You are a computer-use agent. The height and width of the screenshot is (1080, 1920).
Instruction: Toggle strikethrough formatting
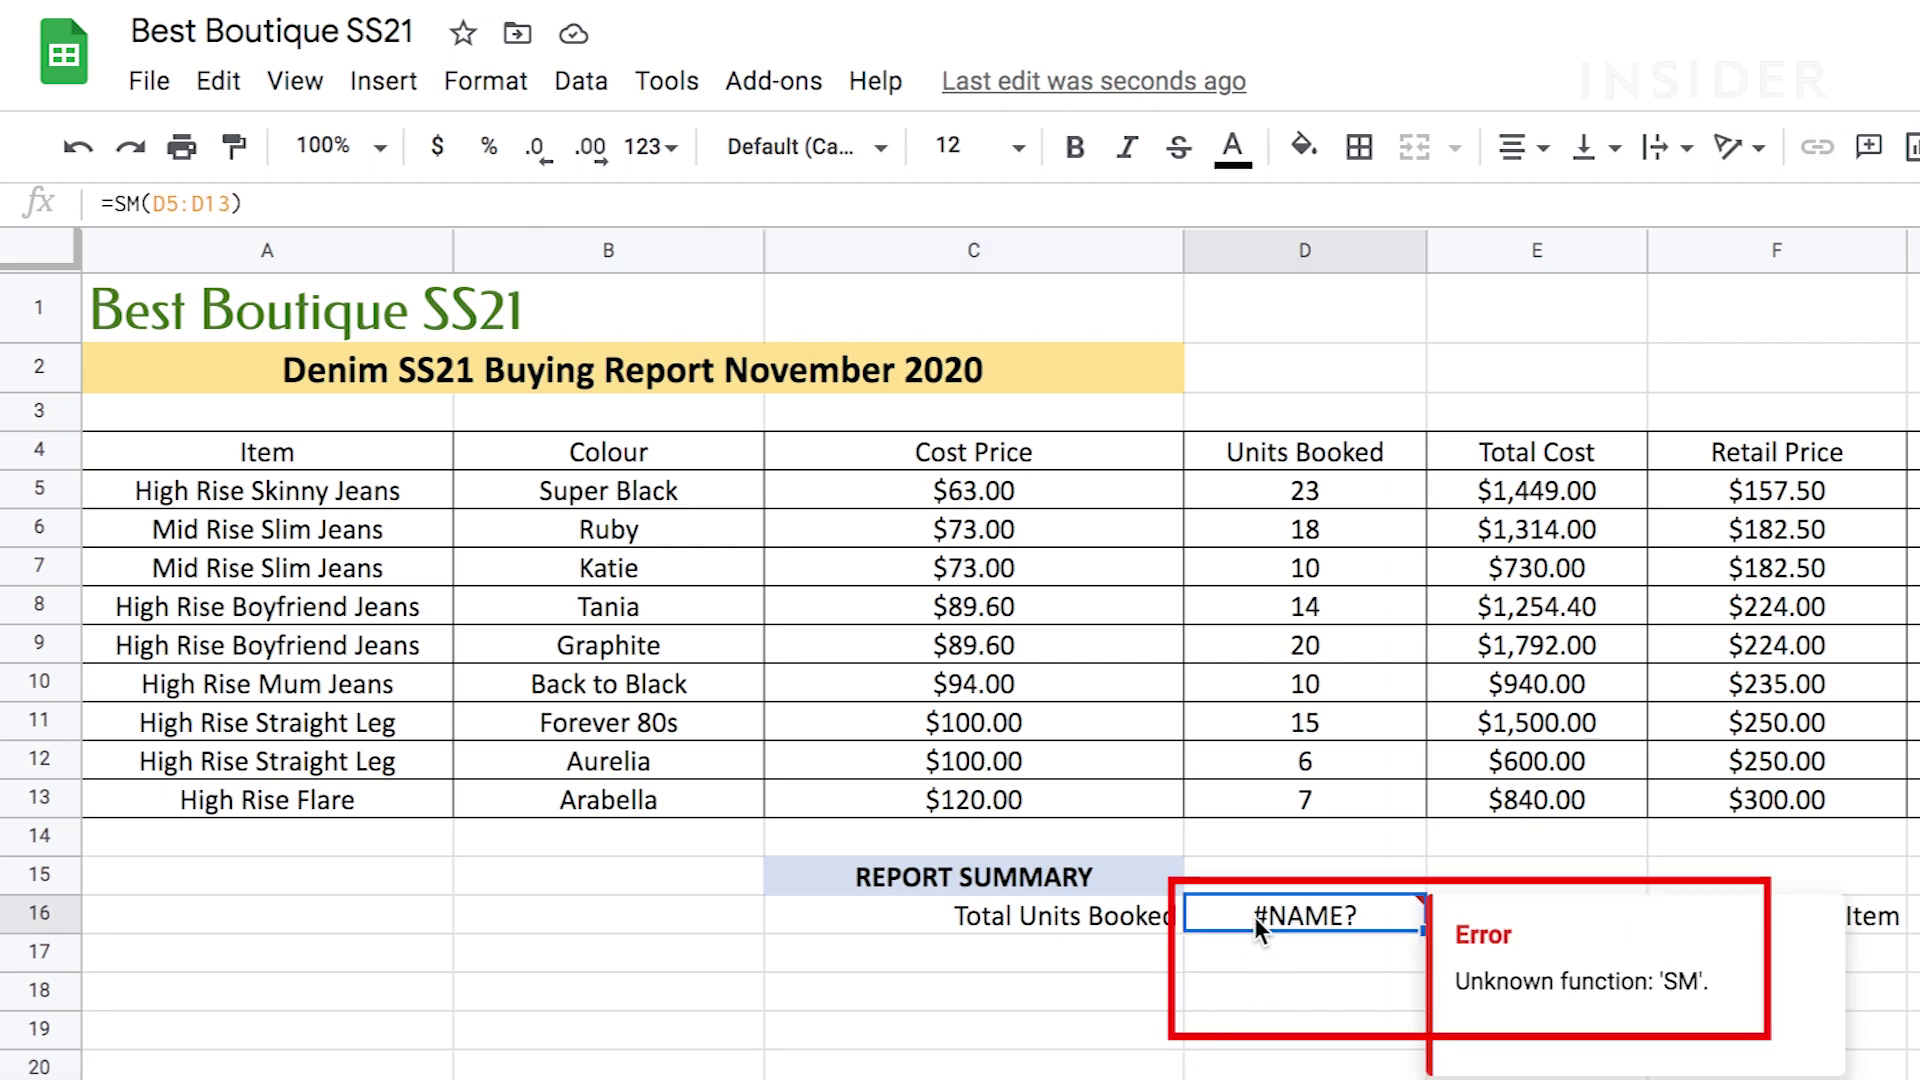(1179, 147)
